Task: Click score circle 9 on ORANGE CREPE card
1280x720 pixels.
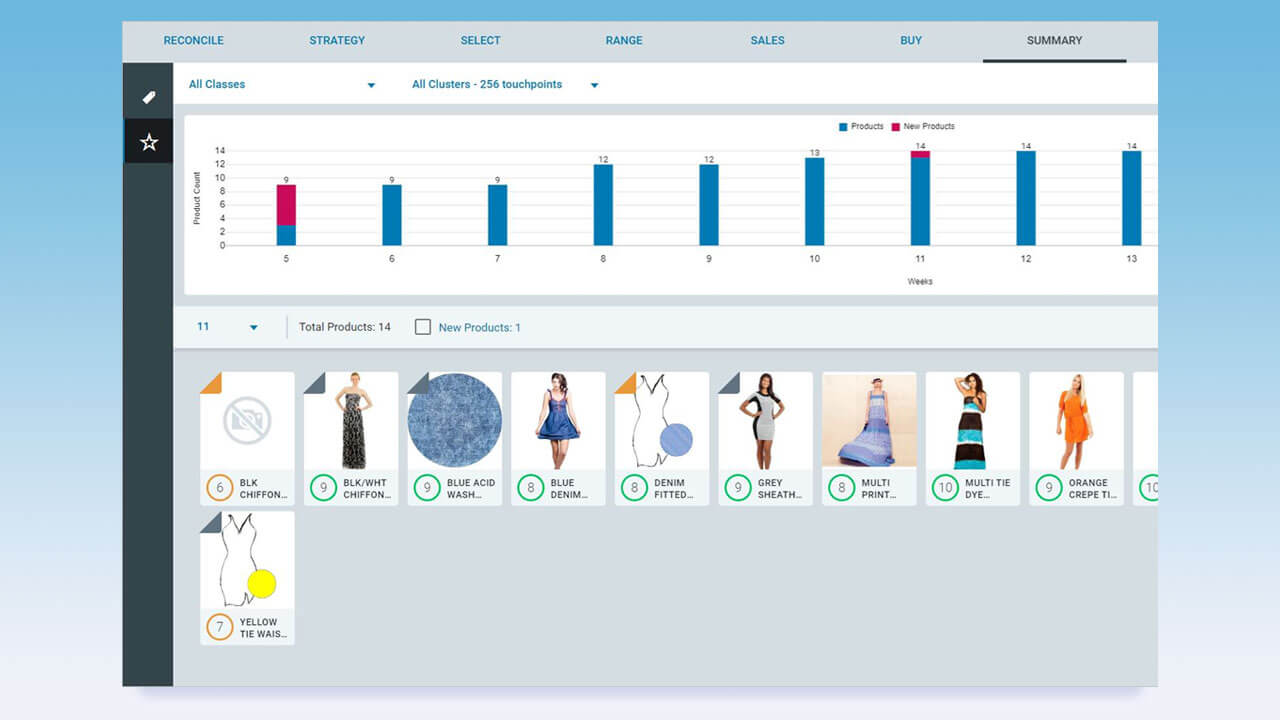Action: point(1048,488)
